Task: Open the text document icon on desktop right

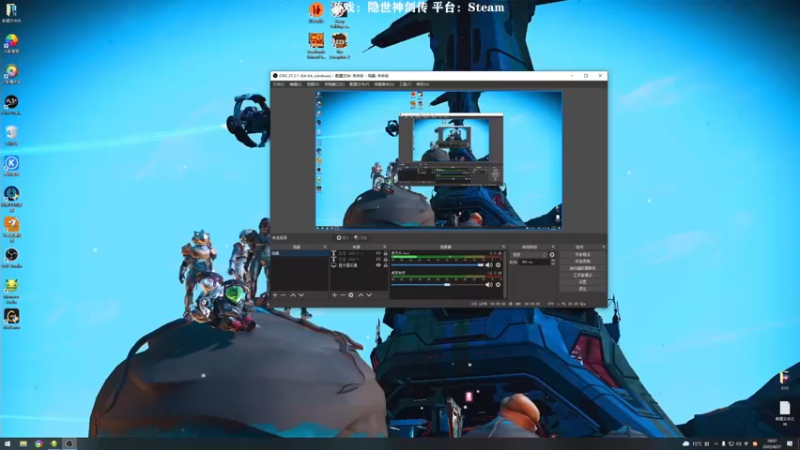Action: tap(785, 412)
